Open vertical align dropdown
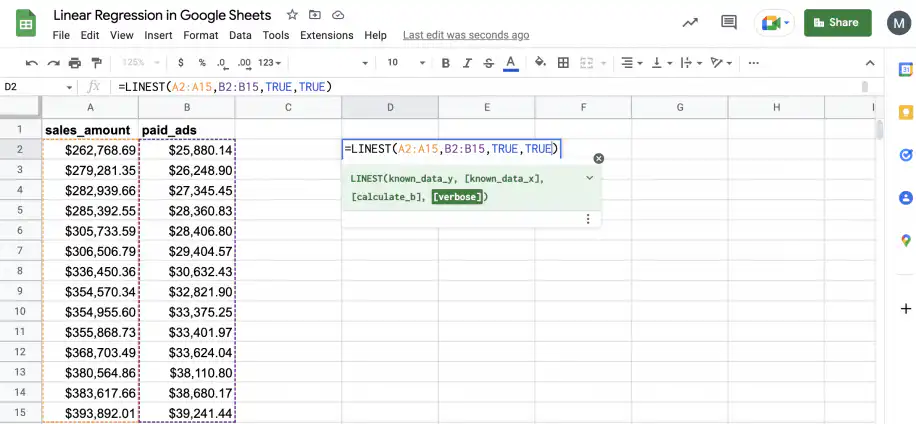Viewport: 916px width, 424px height. point(661,62)
